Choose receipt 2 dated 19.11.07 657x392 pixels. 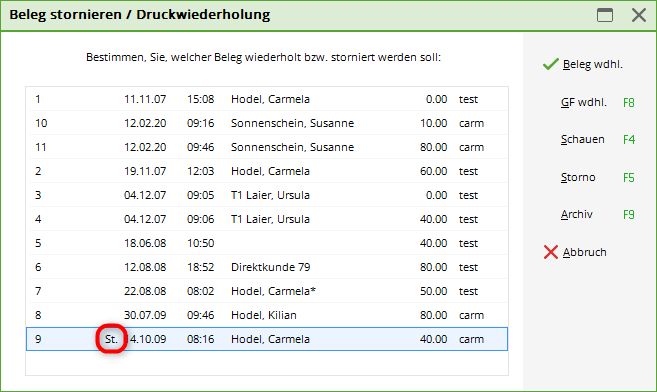pyautogui.click(x=267, y=171)
